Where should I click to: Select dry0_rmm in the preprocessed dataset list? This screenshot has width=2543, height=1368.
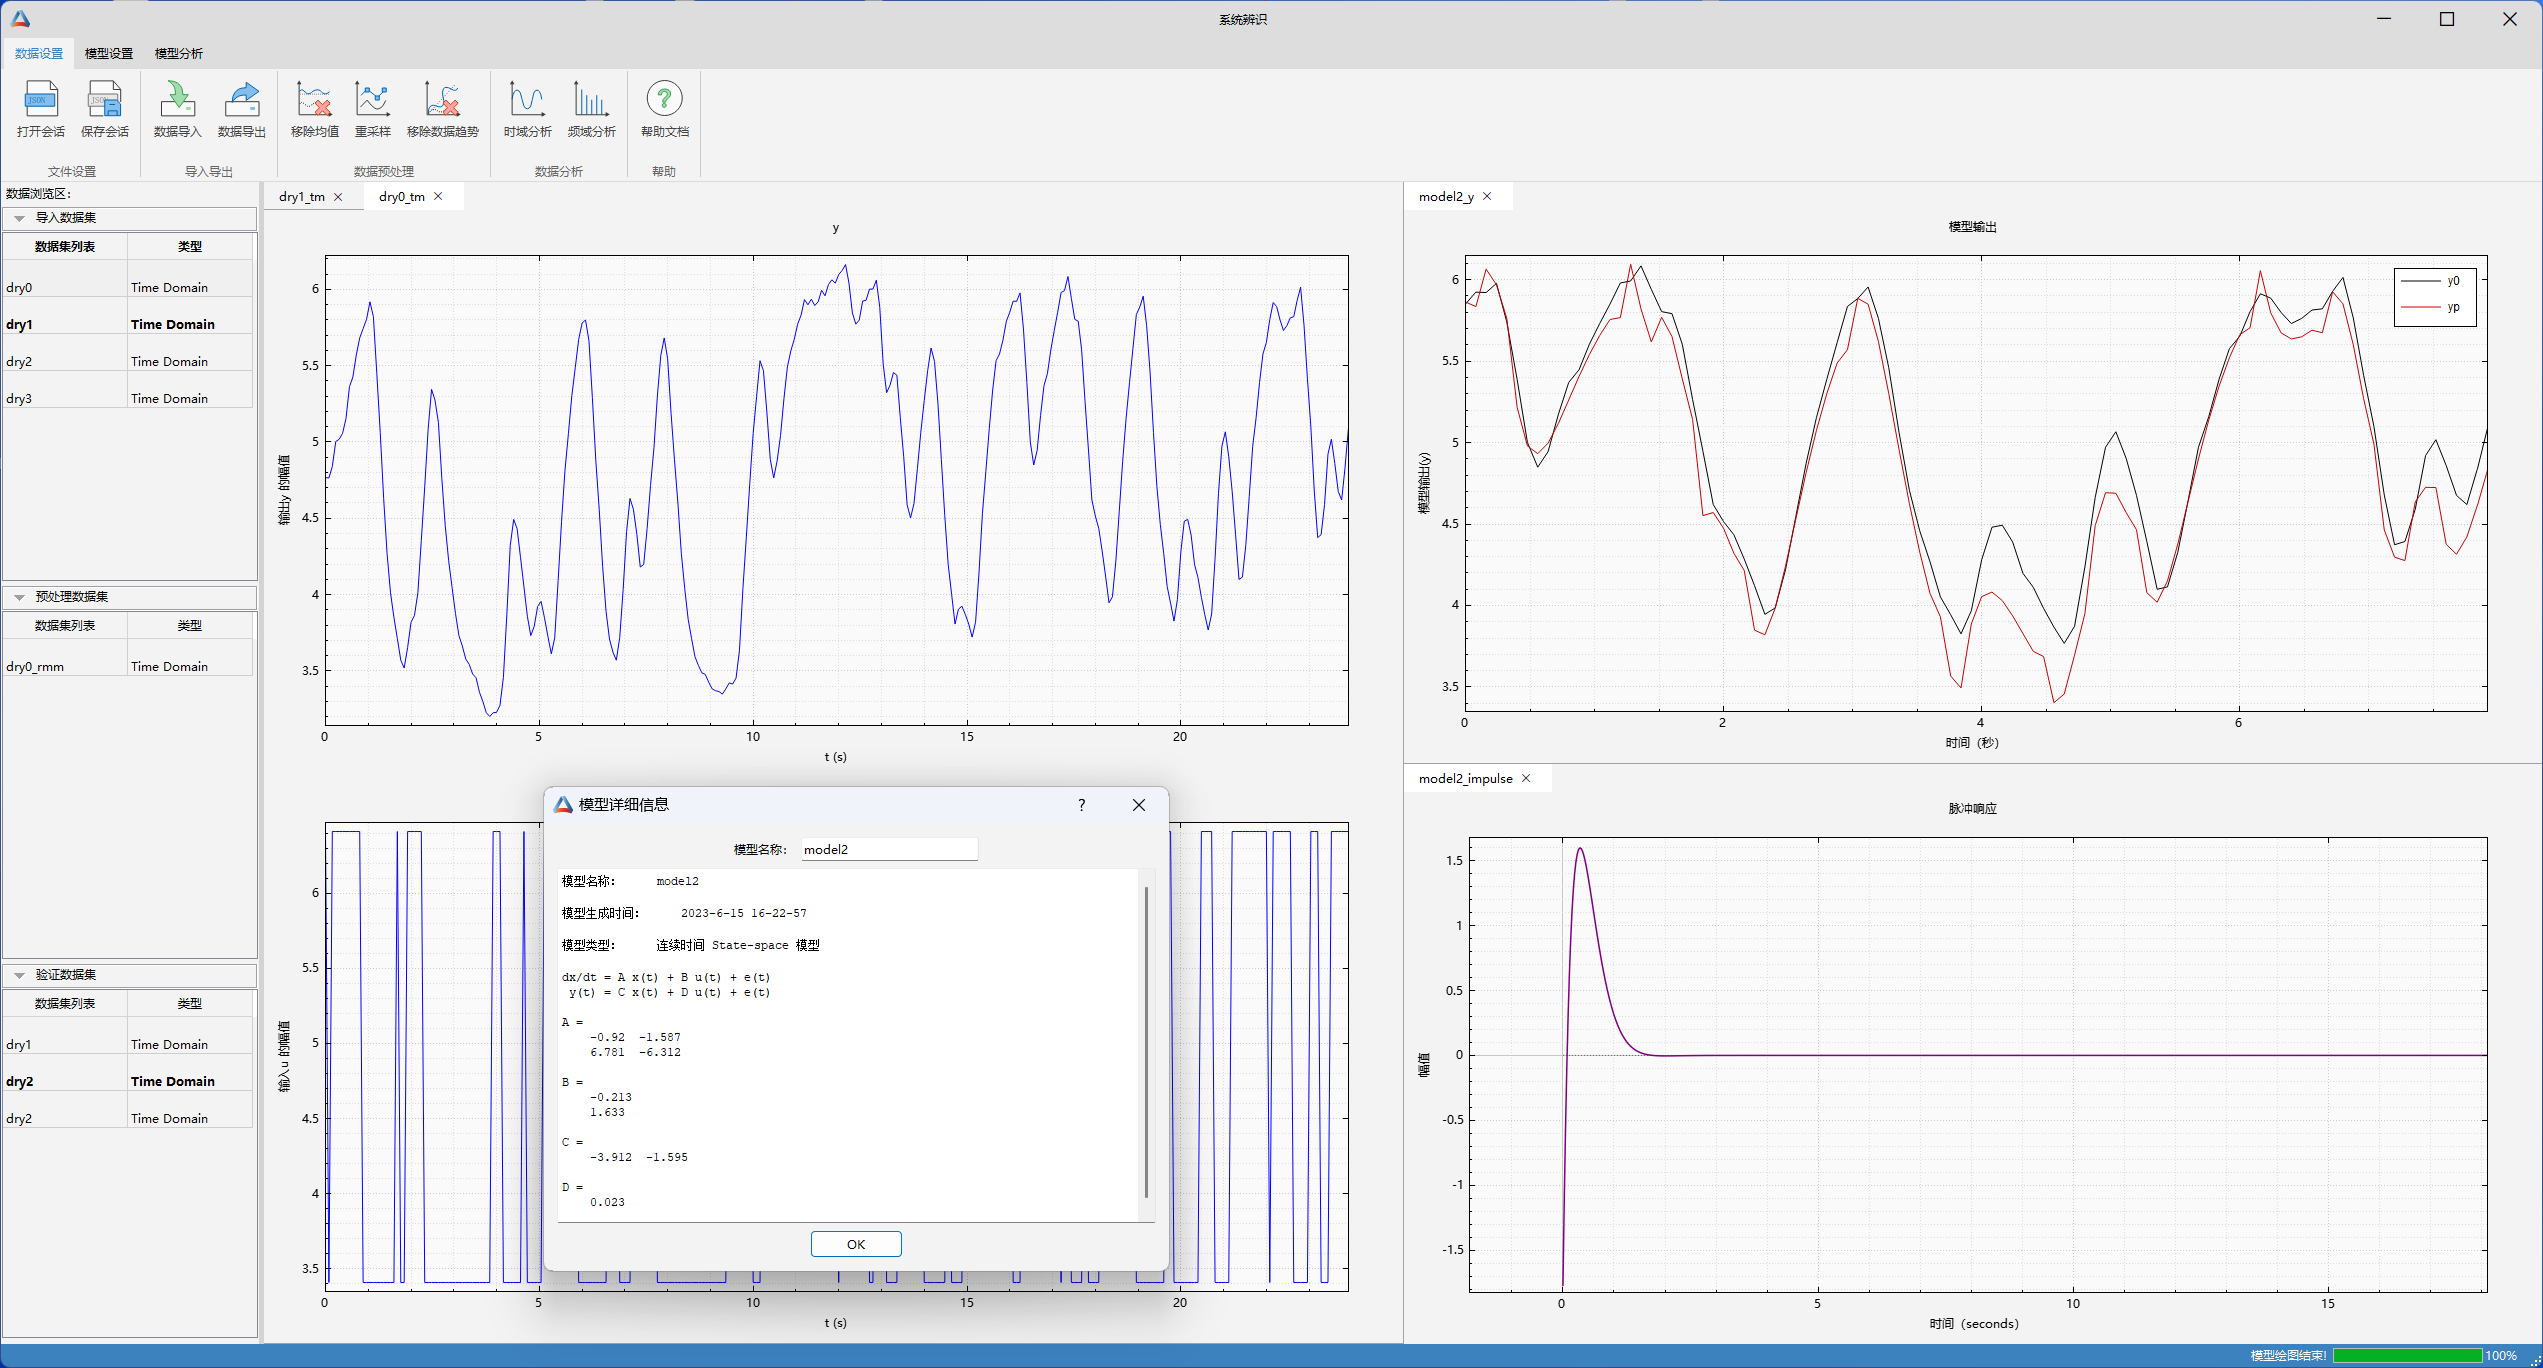point(35,667)
